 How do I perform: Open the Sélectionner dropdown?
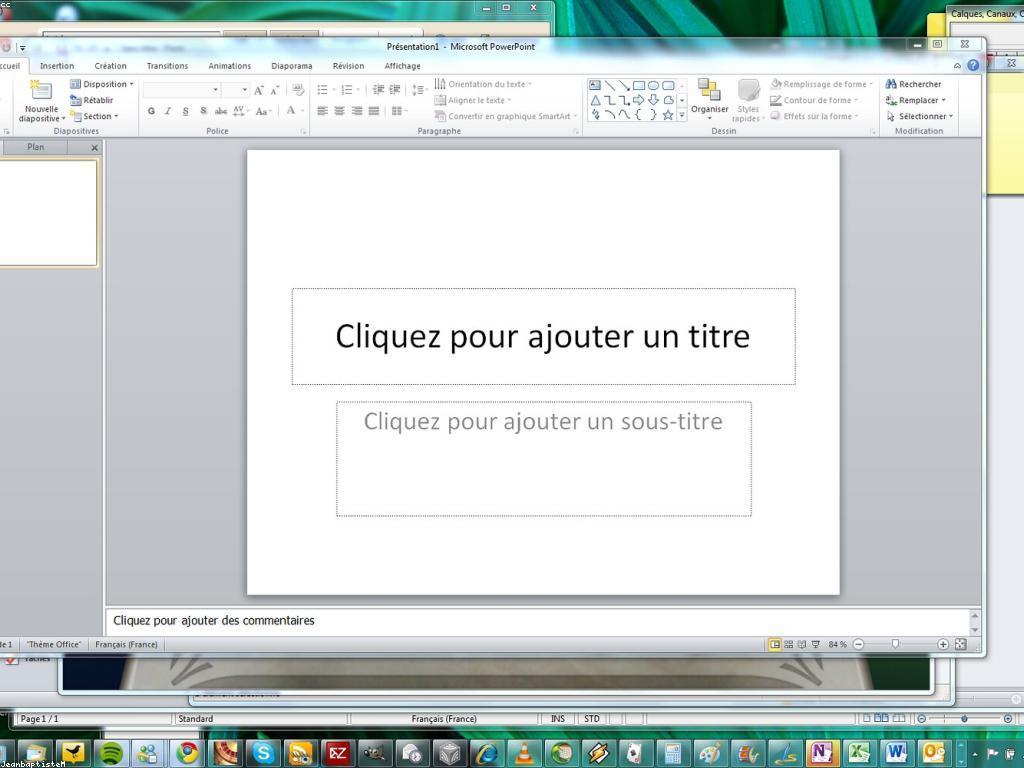pos(919,116)
